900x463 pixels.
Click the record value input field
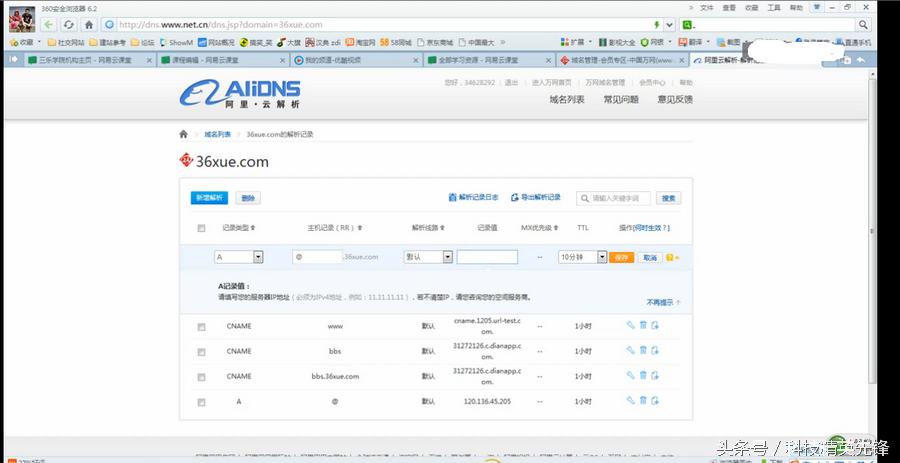point(487,257)
